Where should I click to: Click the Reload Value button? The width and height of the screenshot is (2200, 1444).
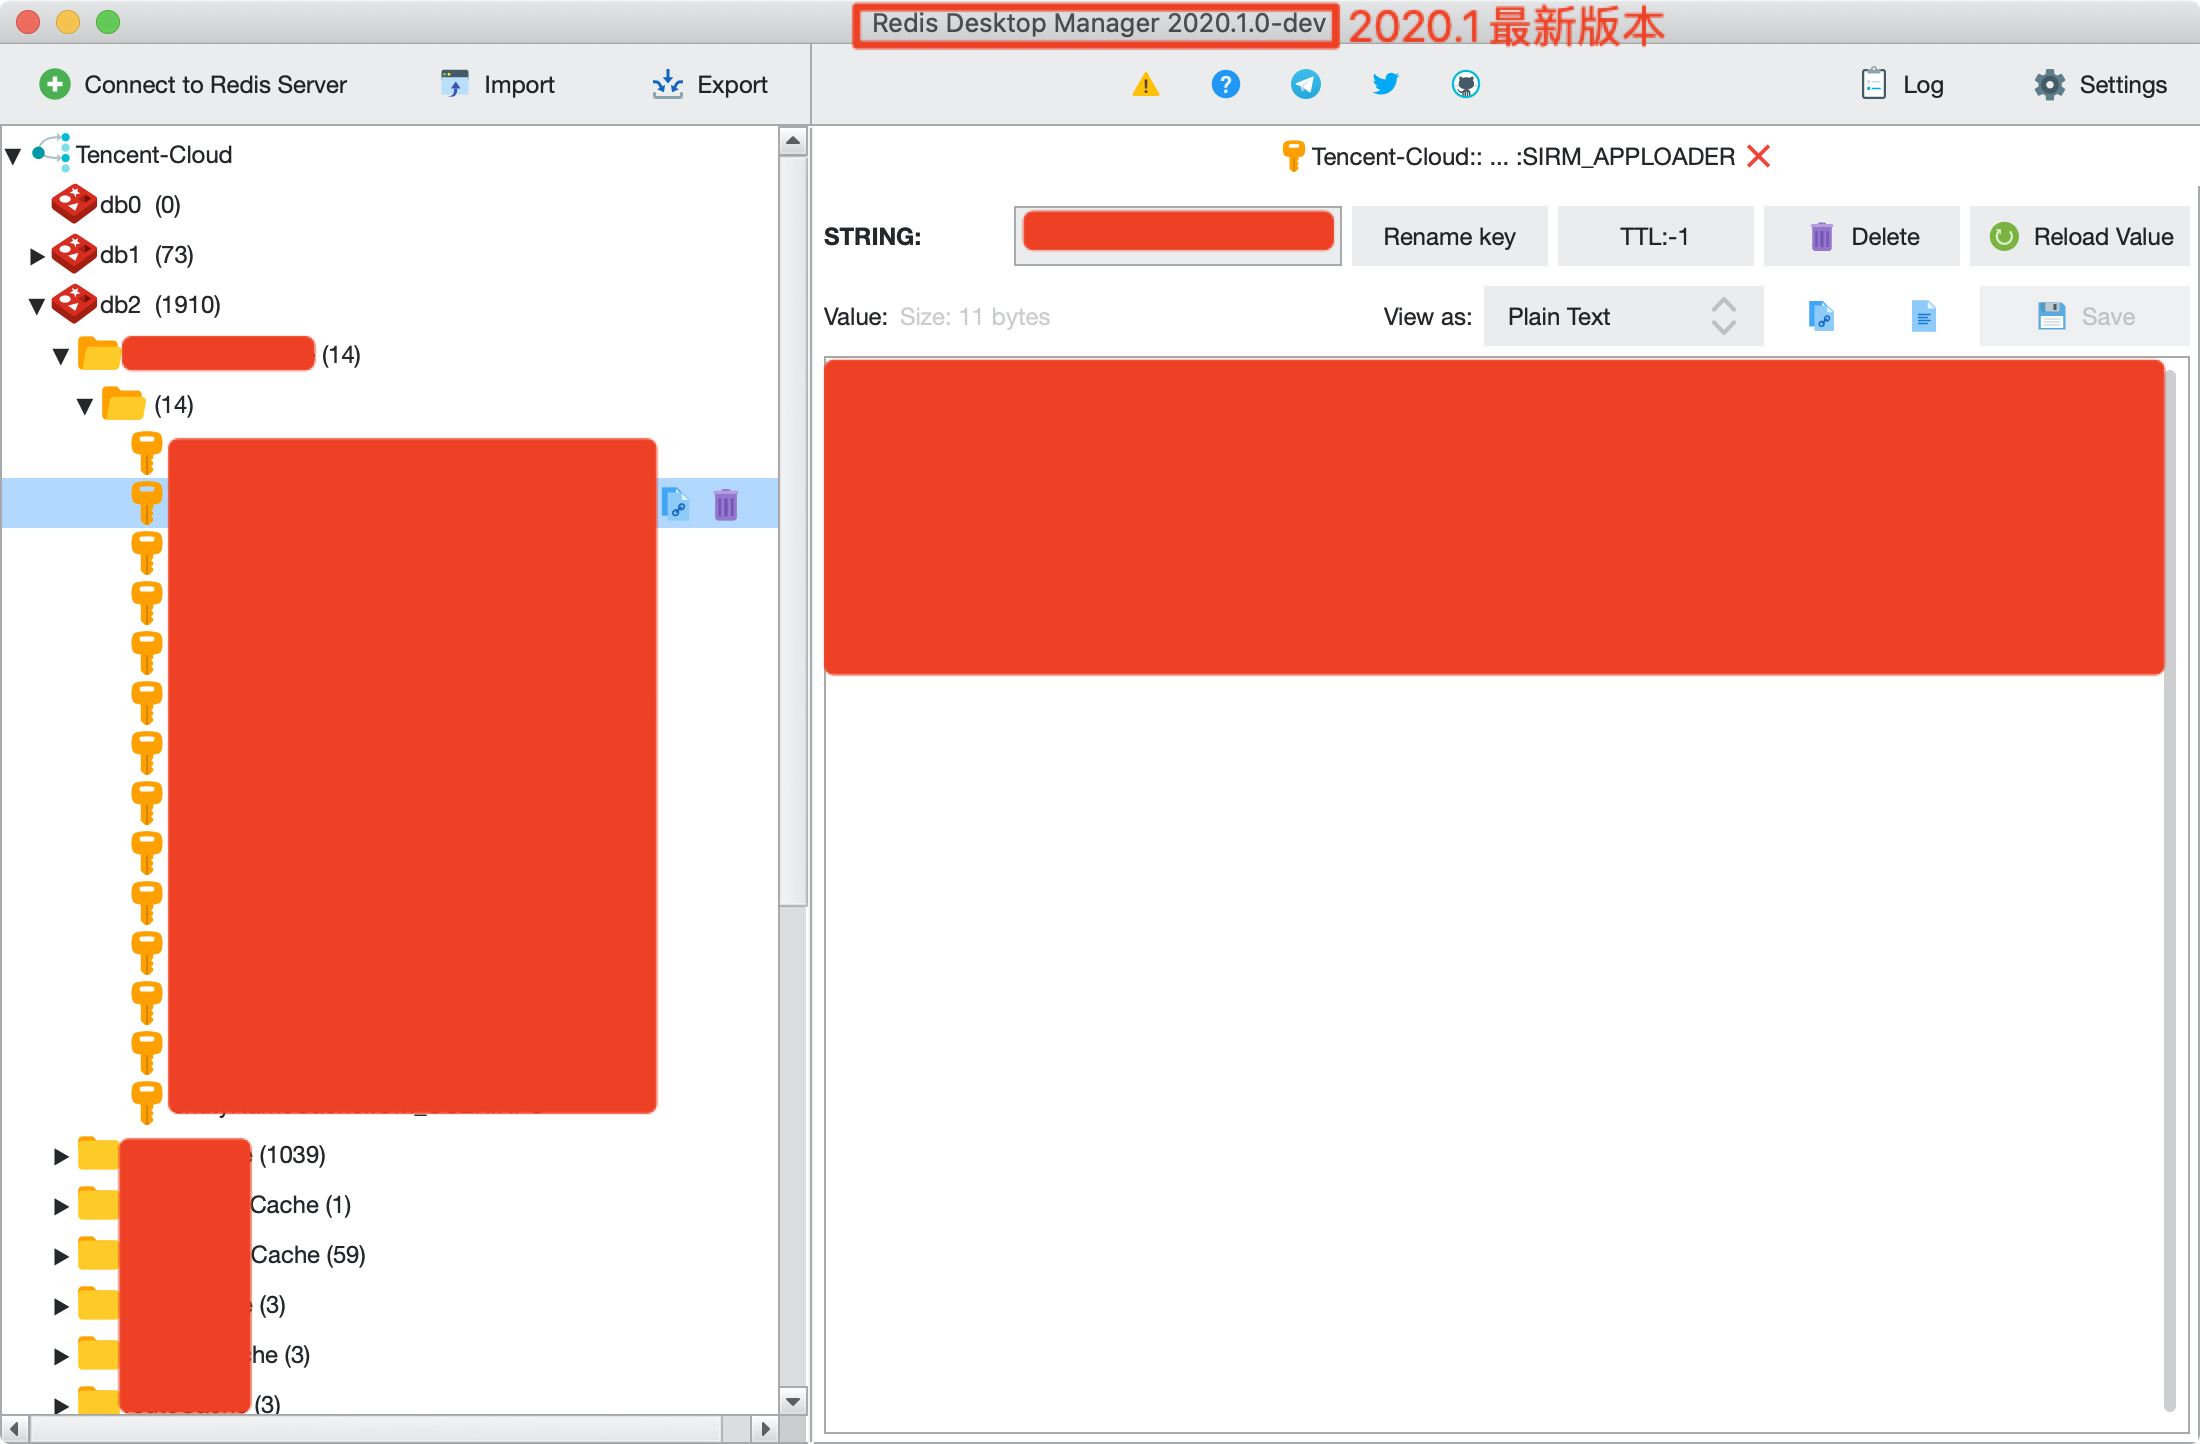point(2080,236)
